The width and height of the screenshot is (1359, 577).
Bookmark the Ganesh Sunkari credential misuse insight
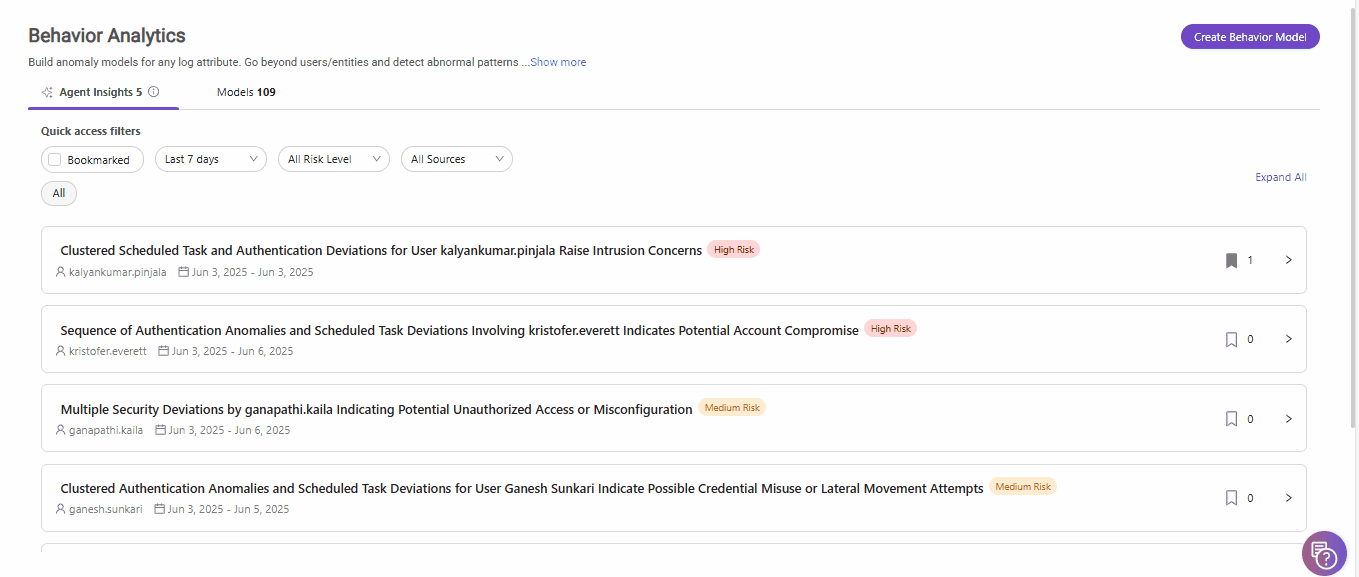[1231, 498]
